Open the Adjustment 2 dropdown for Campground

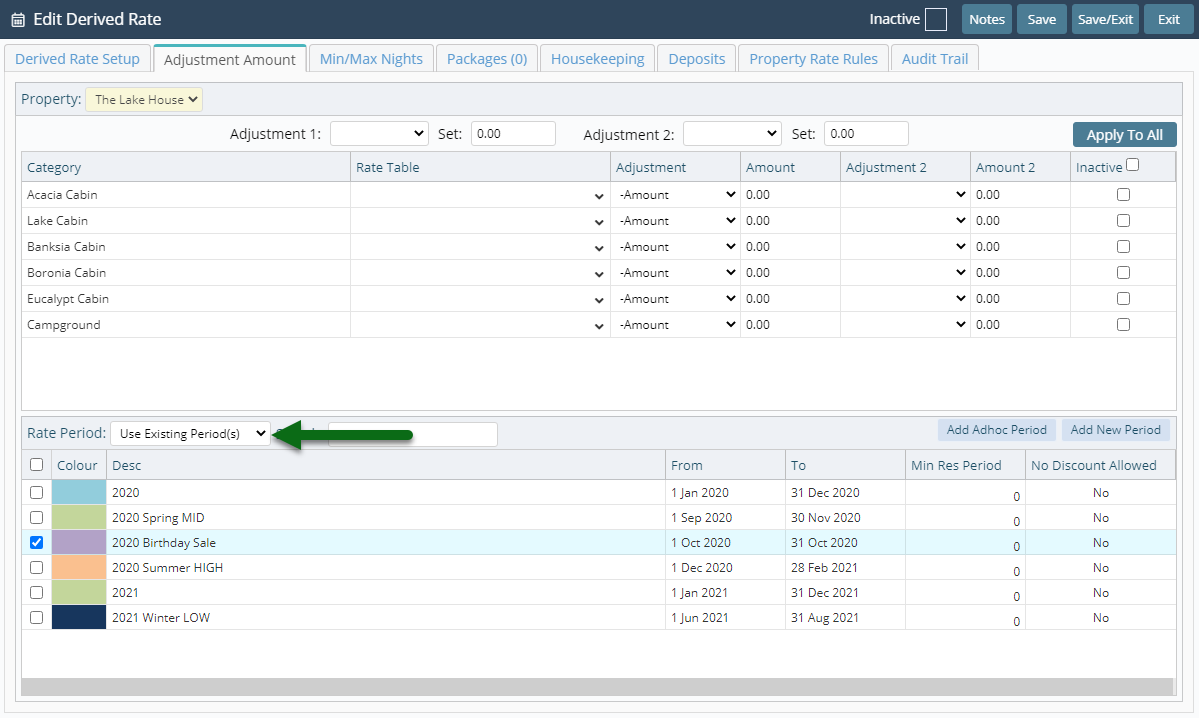(905, 325)
